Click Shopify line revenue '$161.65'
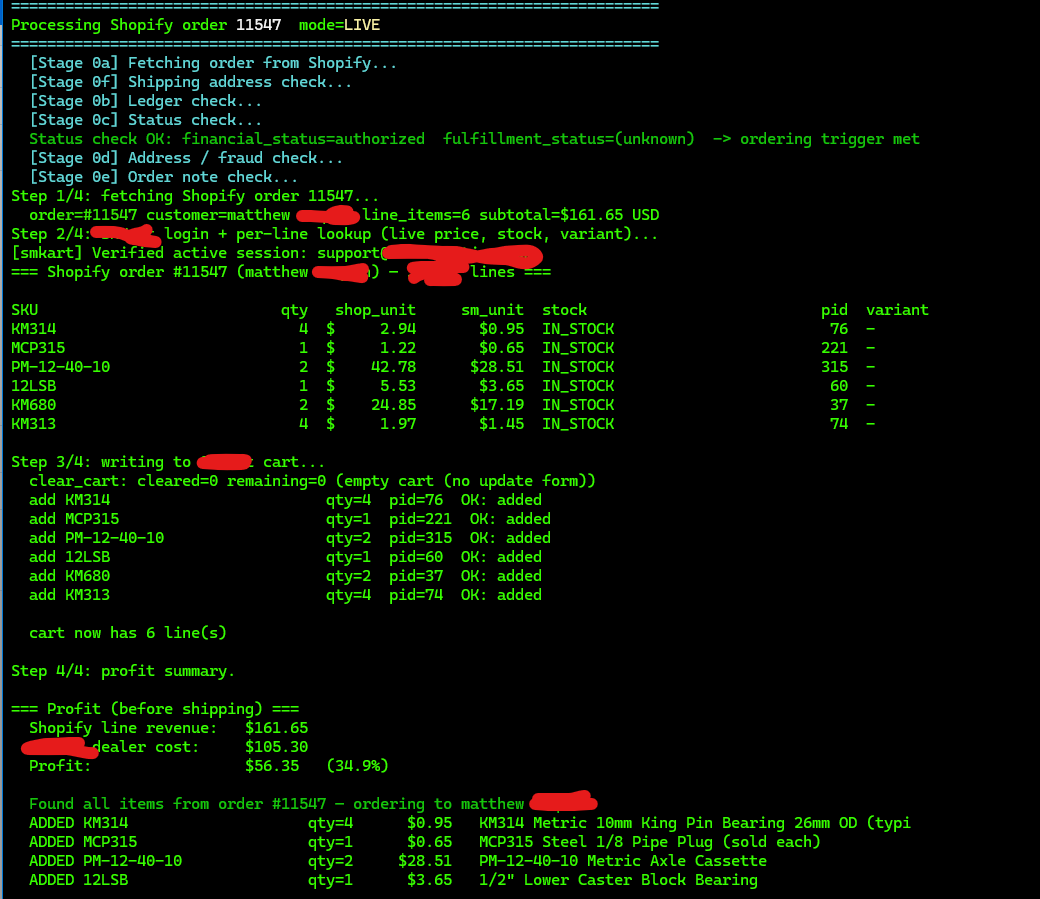1040x899 pixels. [x=277, y=728]
